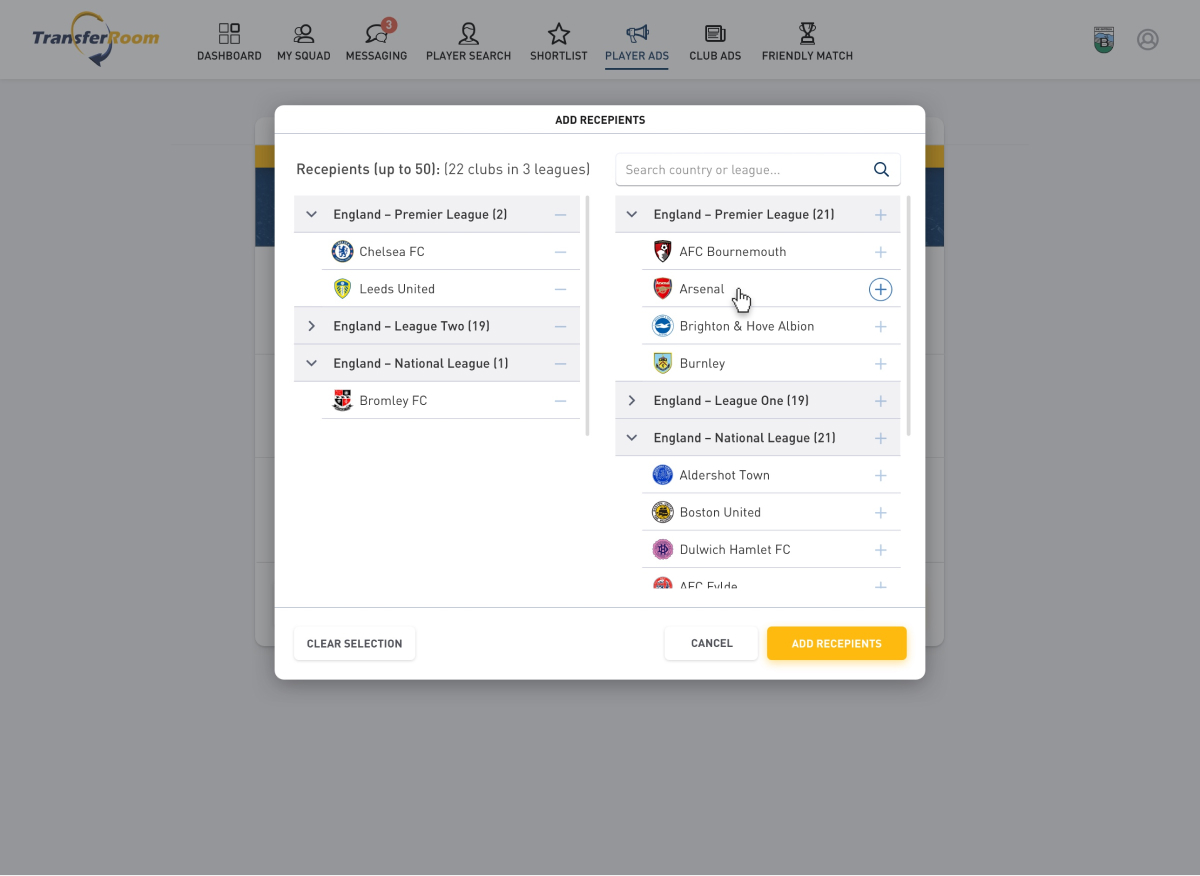Click the selected recipients list scrollbar

(587, 316)
